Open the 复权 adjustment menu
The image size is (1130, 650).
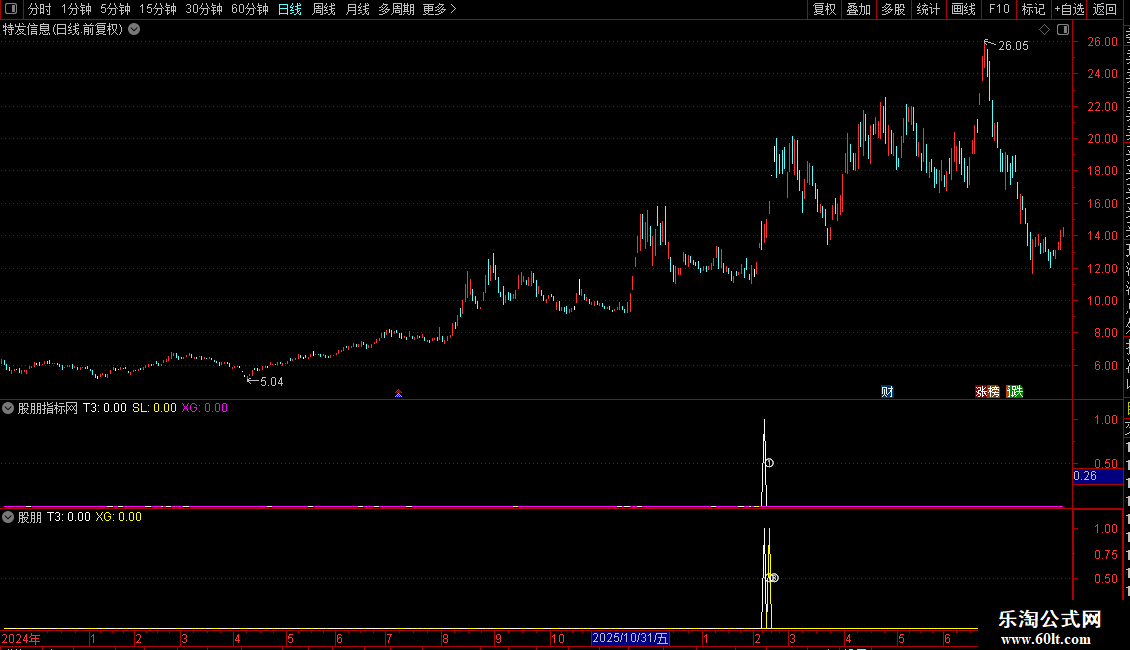pyautogui.click(x=824, y=9)
